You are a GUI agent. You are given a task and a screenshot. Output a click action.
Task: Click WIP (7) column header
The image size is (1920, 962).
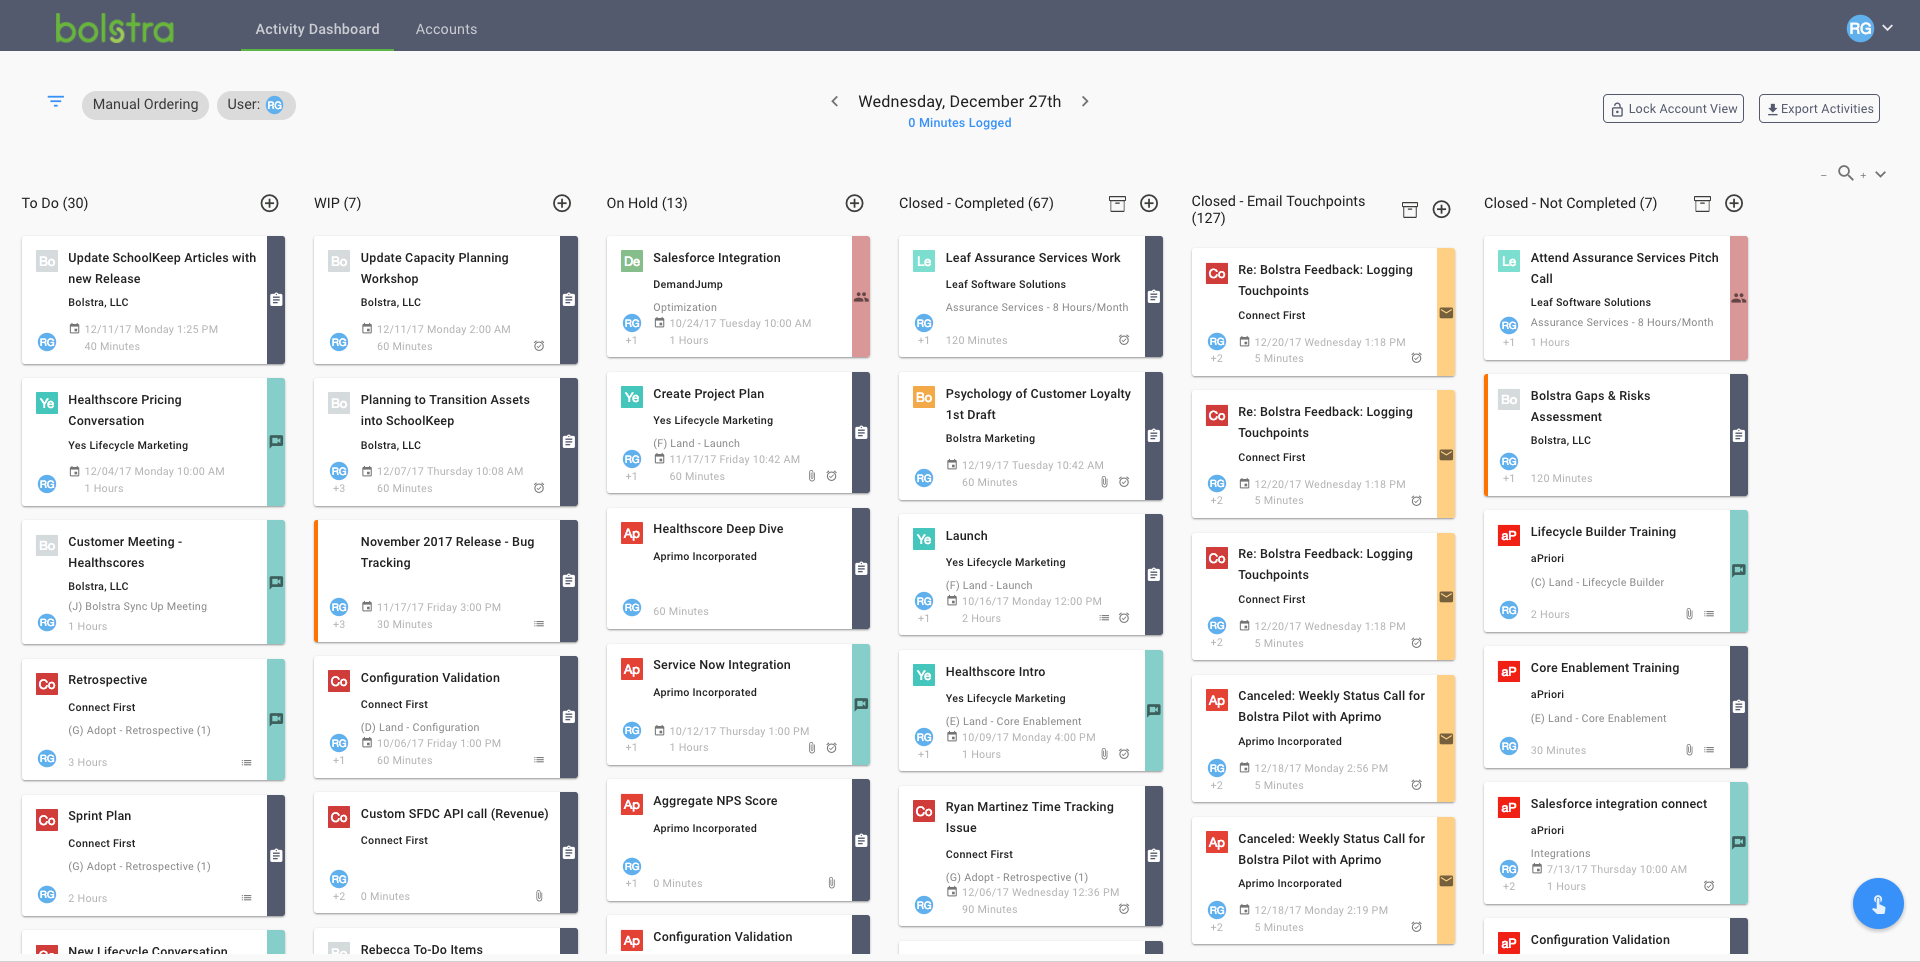pyautogui.click(x=337, y=203)
